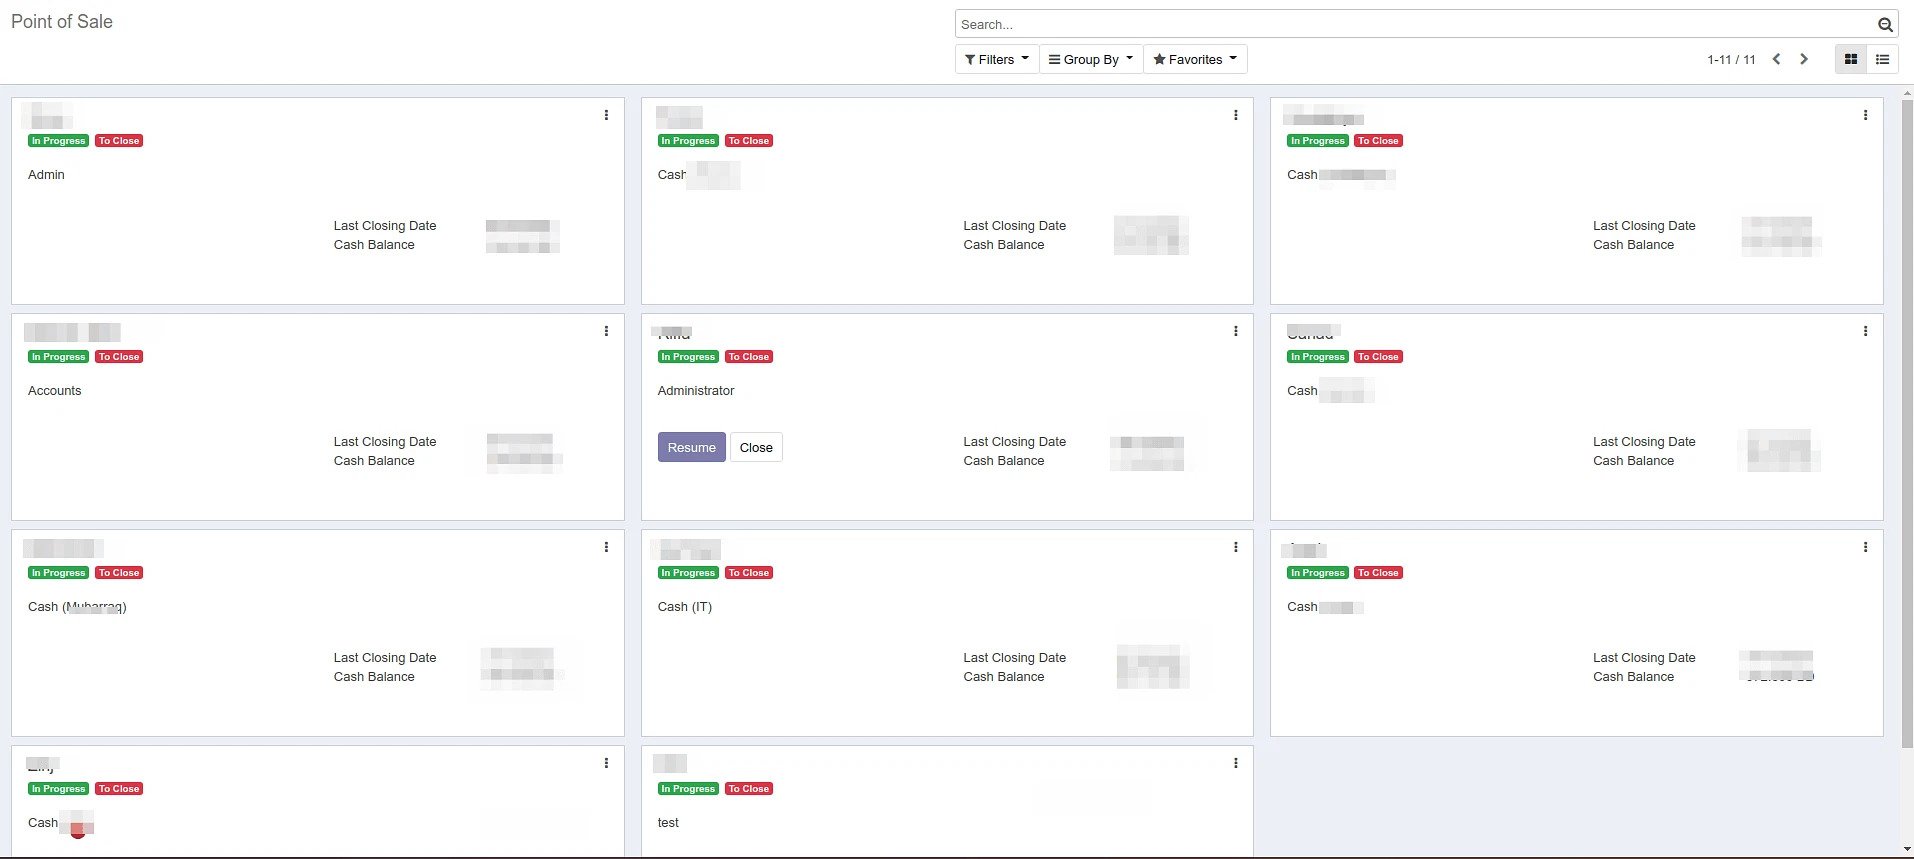The image size is (1914, 859).
Task: Switch to list view
Action: [x=1882, y=60]
